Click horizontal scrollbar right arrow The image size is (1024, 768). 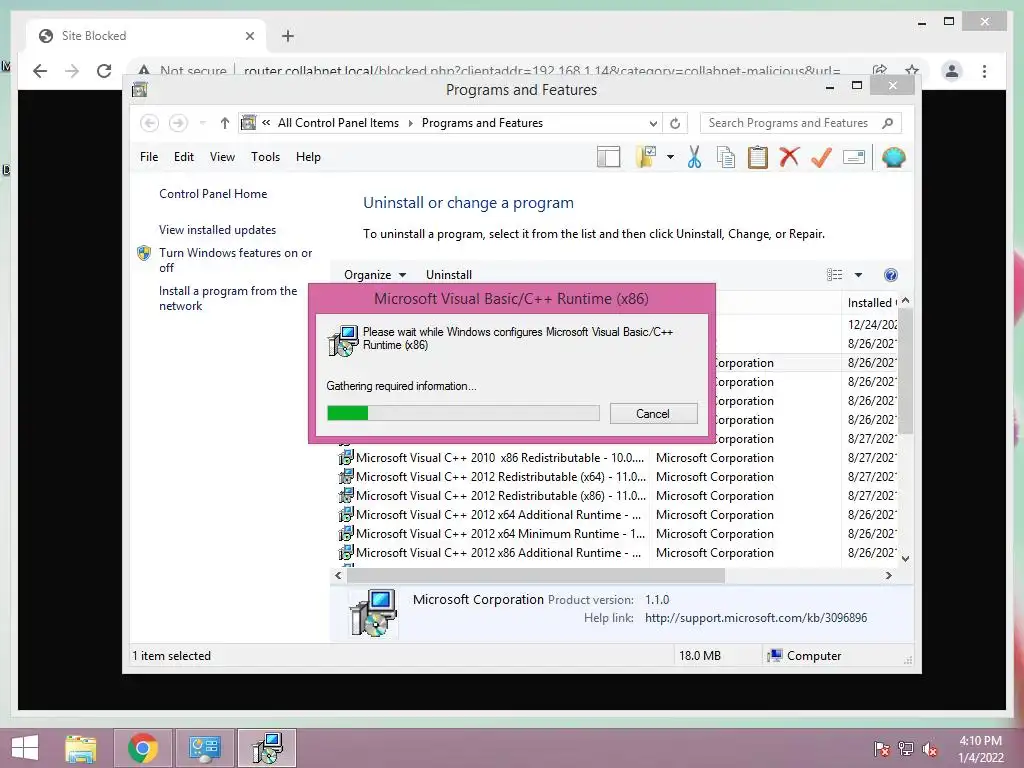tap(888, 575)
